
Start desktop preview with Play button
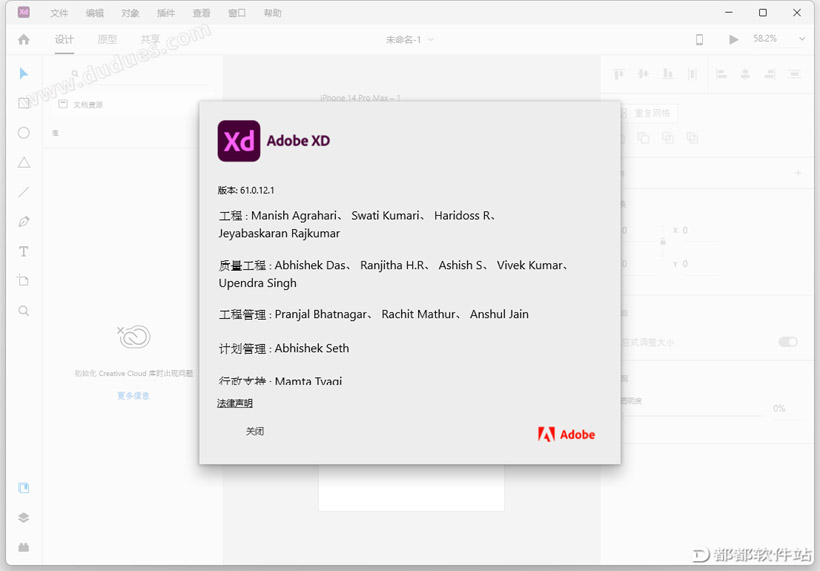click(734, 39)
